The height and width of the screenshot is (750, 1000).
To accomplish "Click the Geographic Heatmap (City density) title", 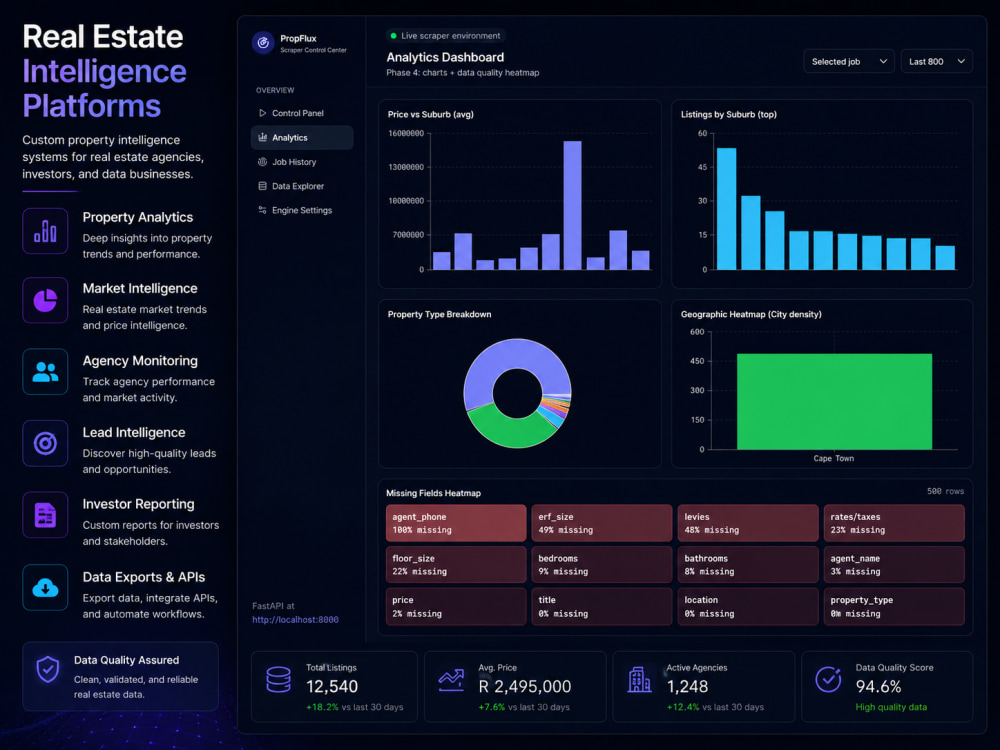I will point(751,314).
